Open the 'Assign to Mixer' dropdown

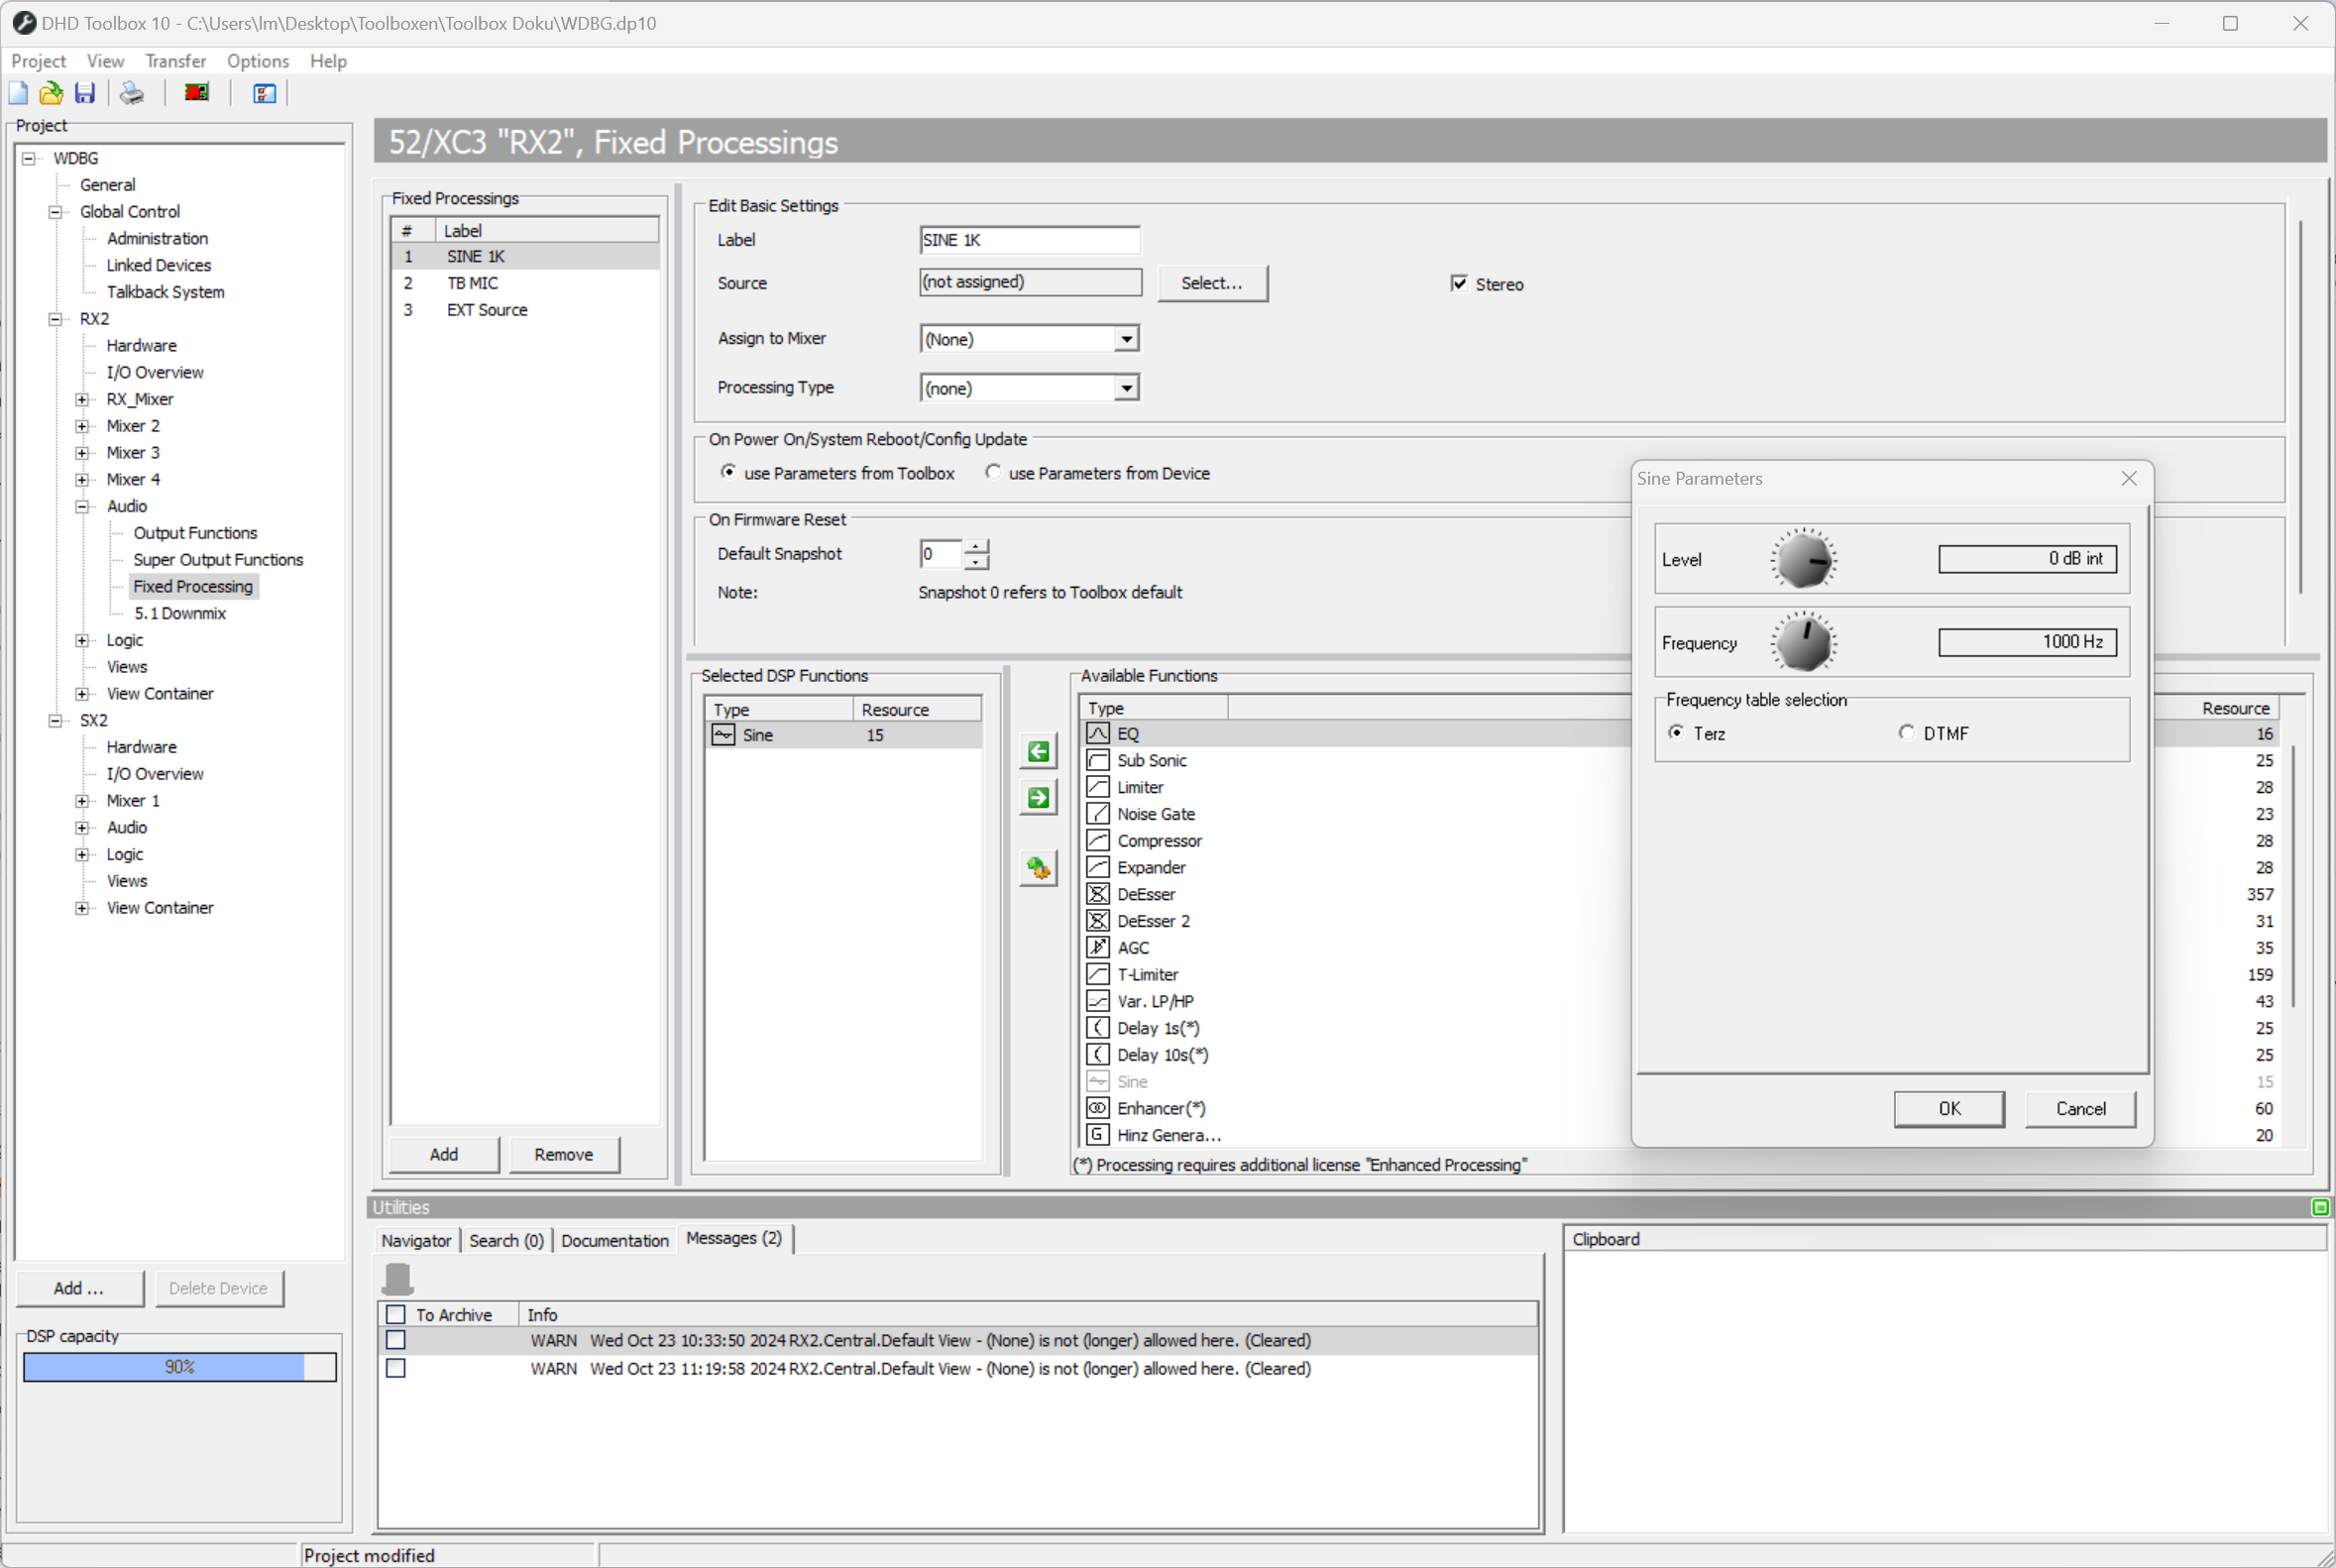click(x=1126, y=338)
